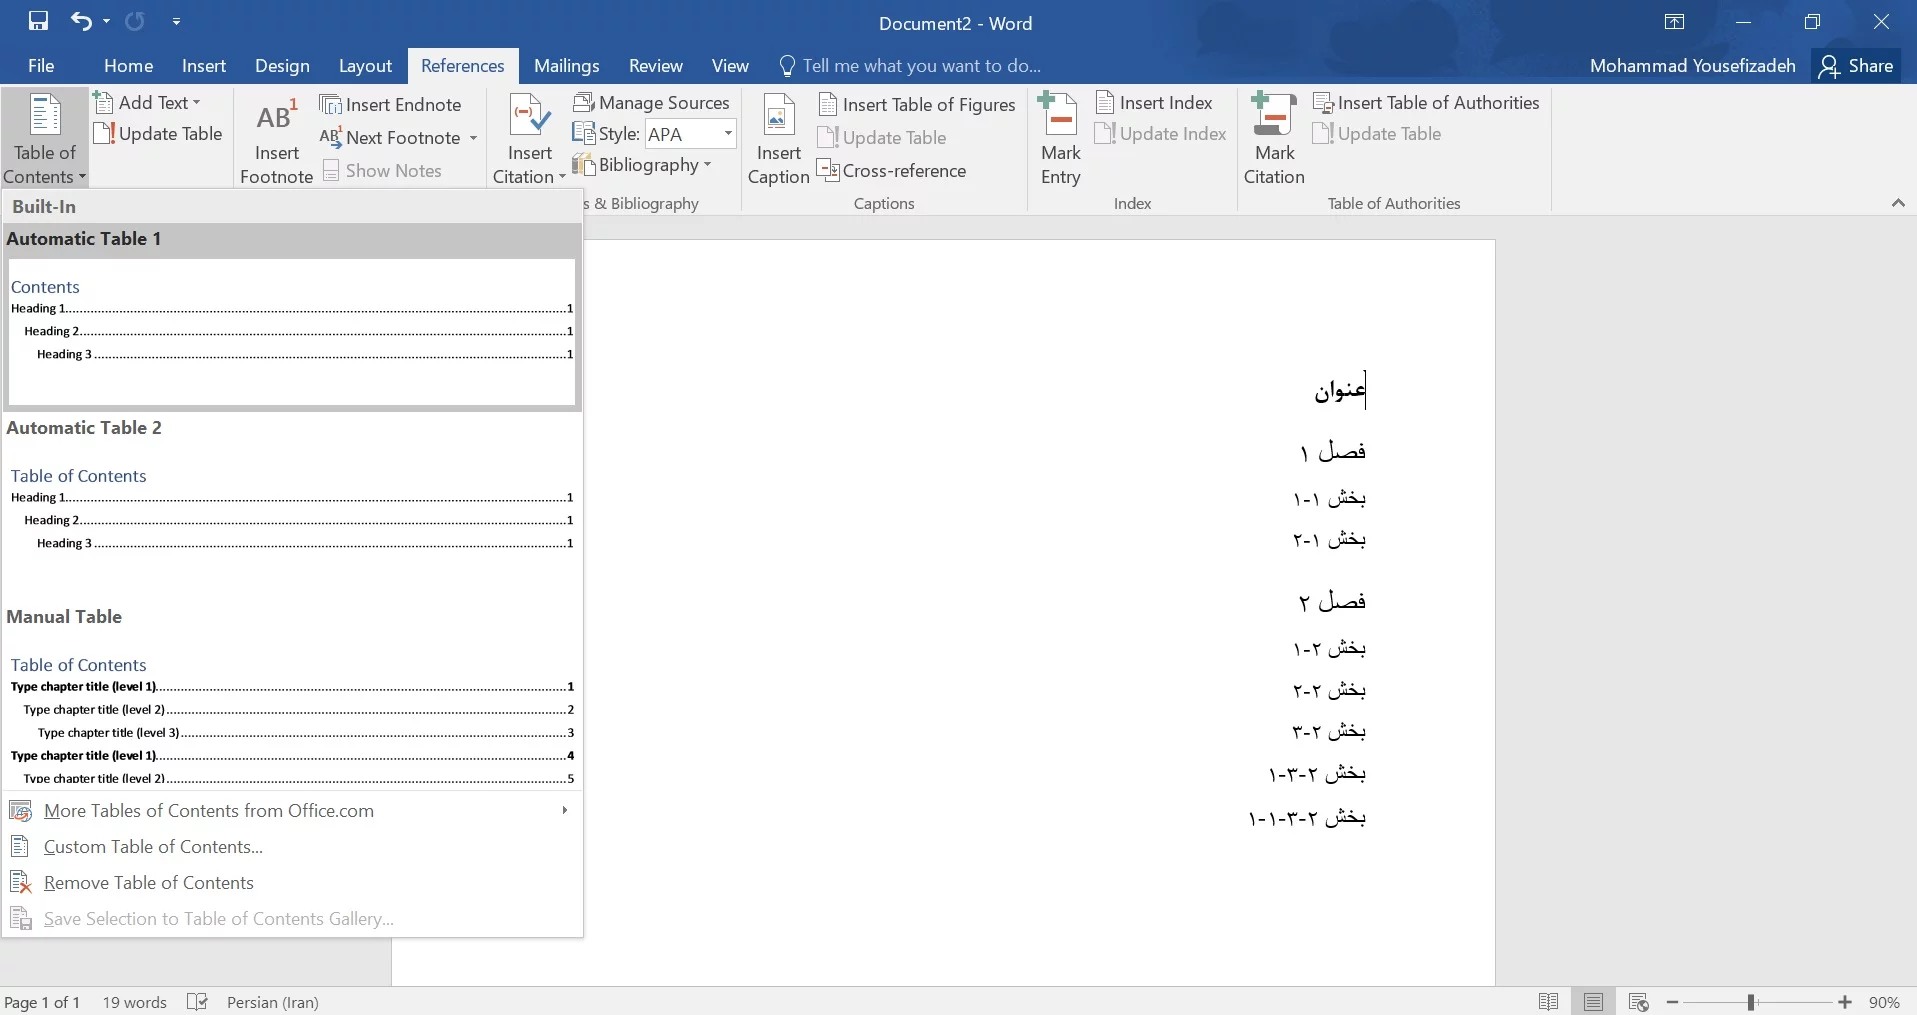This screenshot has height=1015, width=1917.
Task: Click the Mohammad Yousefizadeh account name
Action: (1692, 66)
